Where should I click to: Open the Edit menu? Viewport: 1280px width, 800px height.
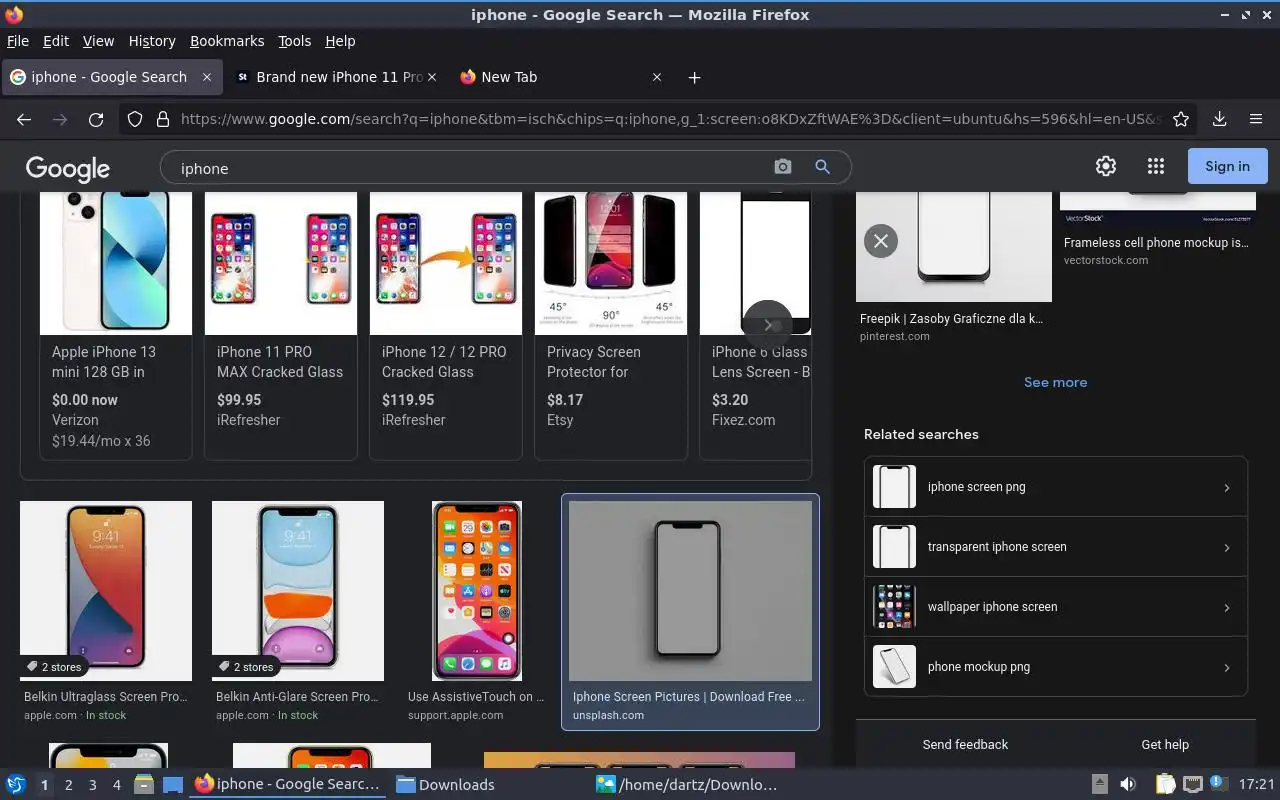point(56,41)
